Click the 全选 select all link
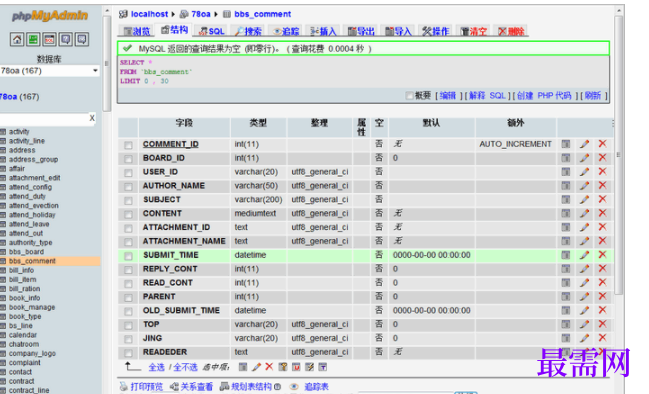 (156, 367)
